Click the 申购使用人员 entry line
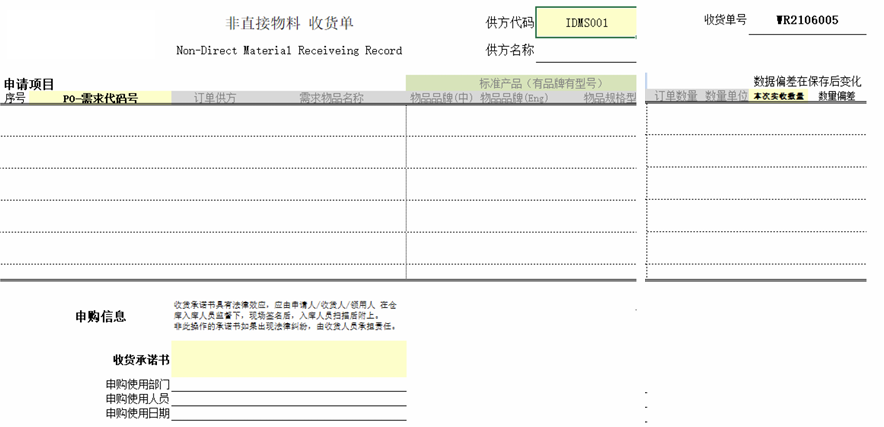The width and height of the screenshot is (884, 427). tap(289, 399)
